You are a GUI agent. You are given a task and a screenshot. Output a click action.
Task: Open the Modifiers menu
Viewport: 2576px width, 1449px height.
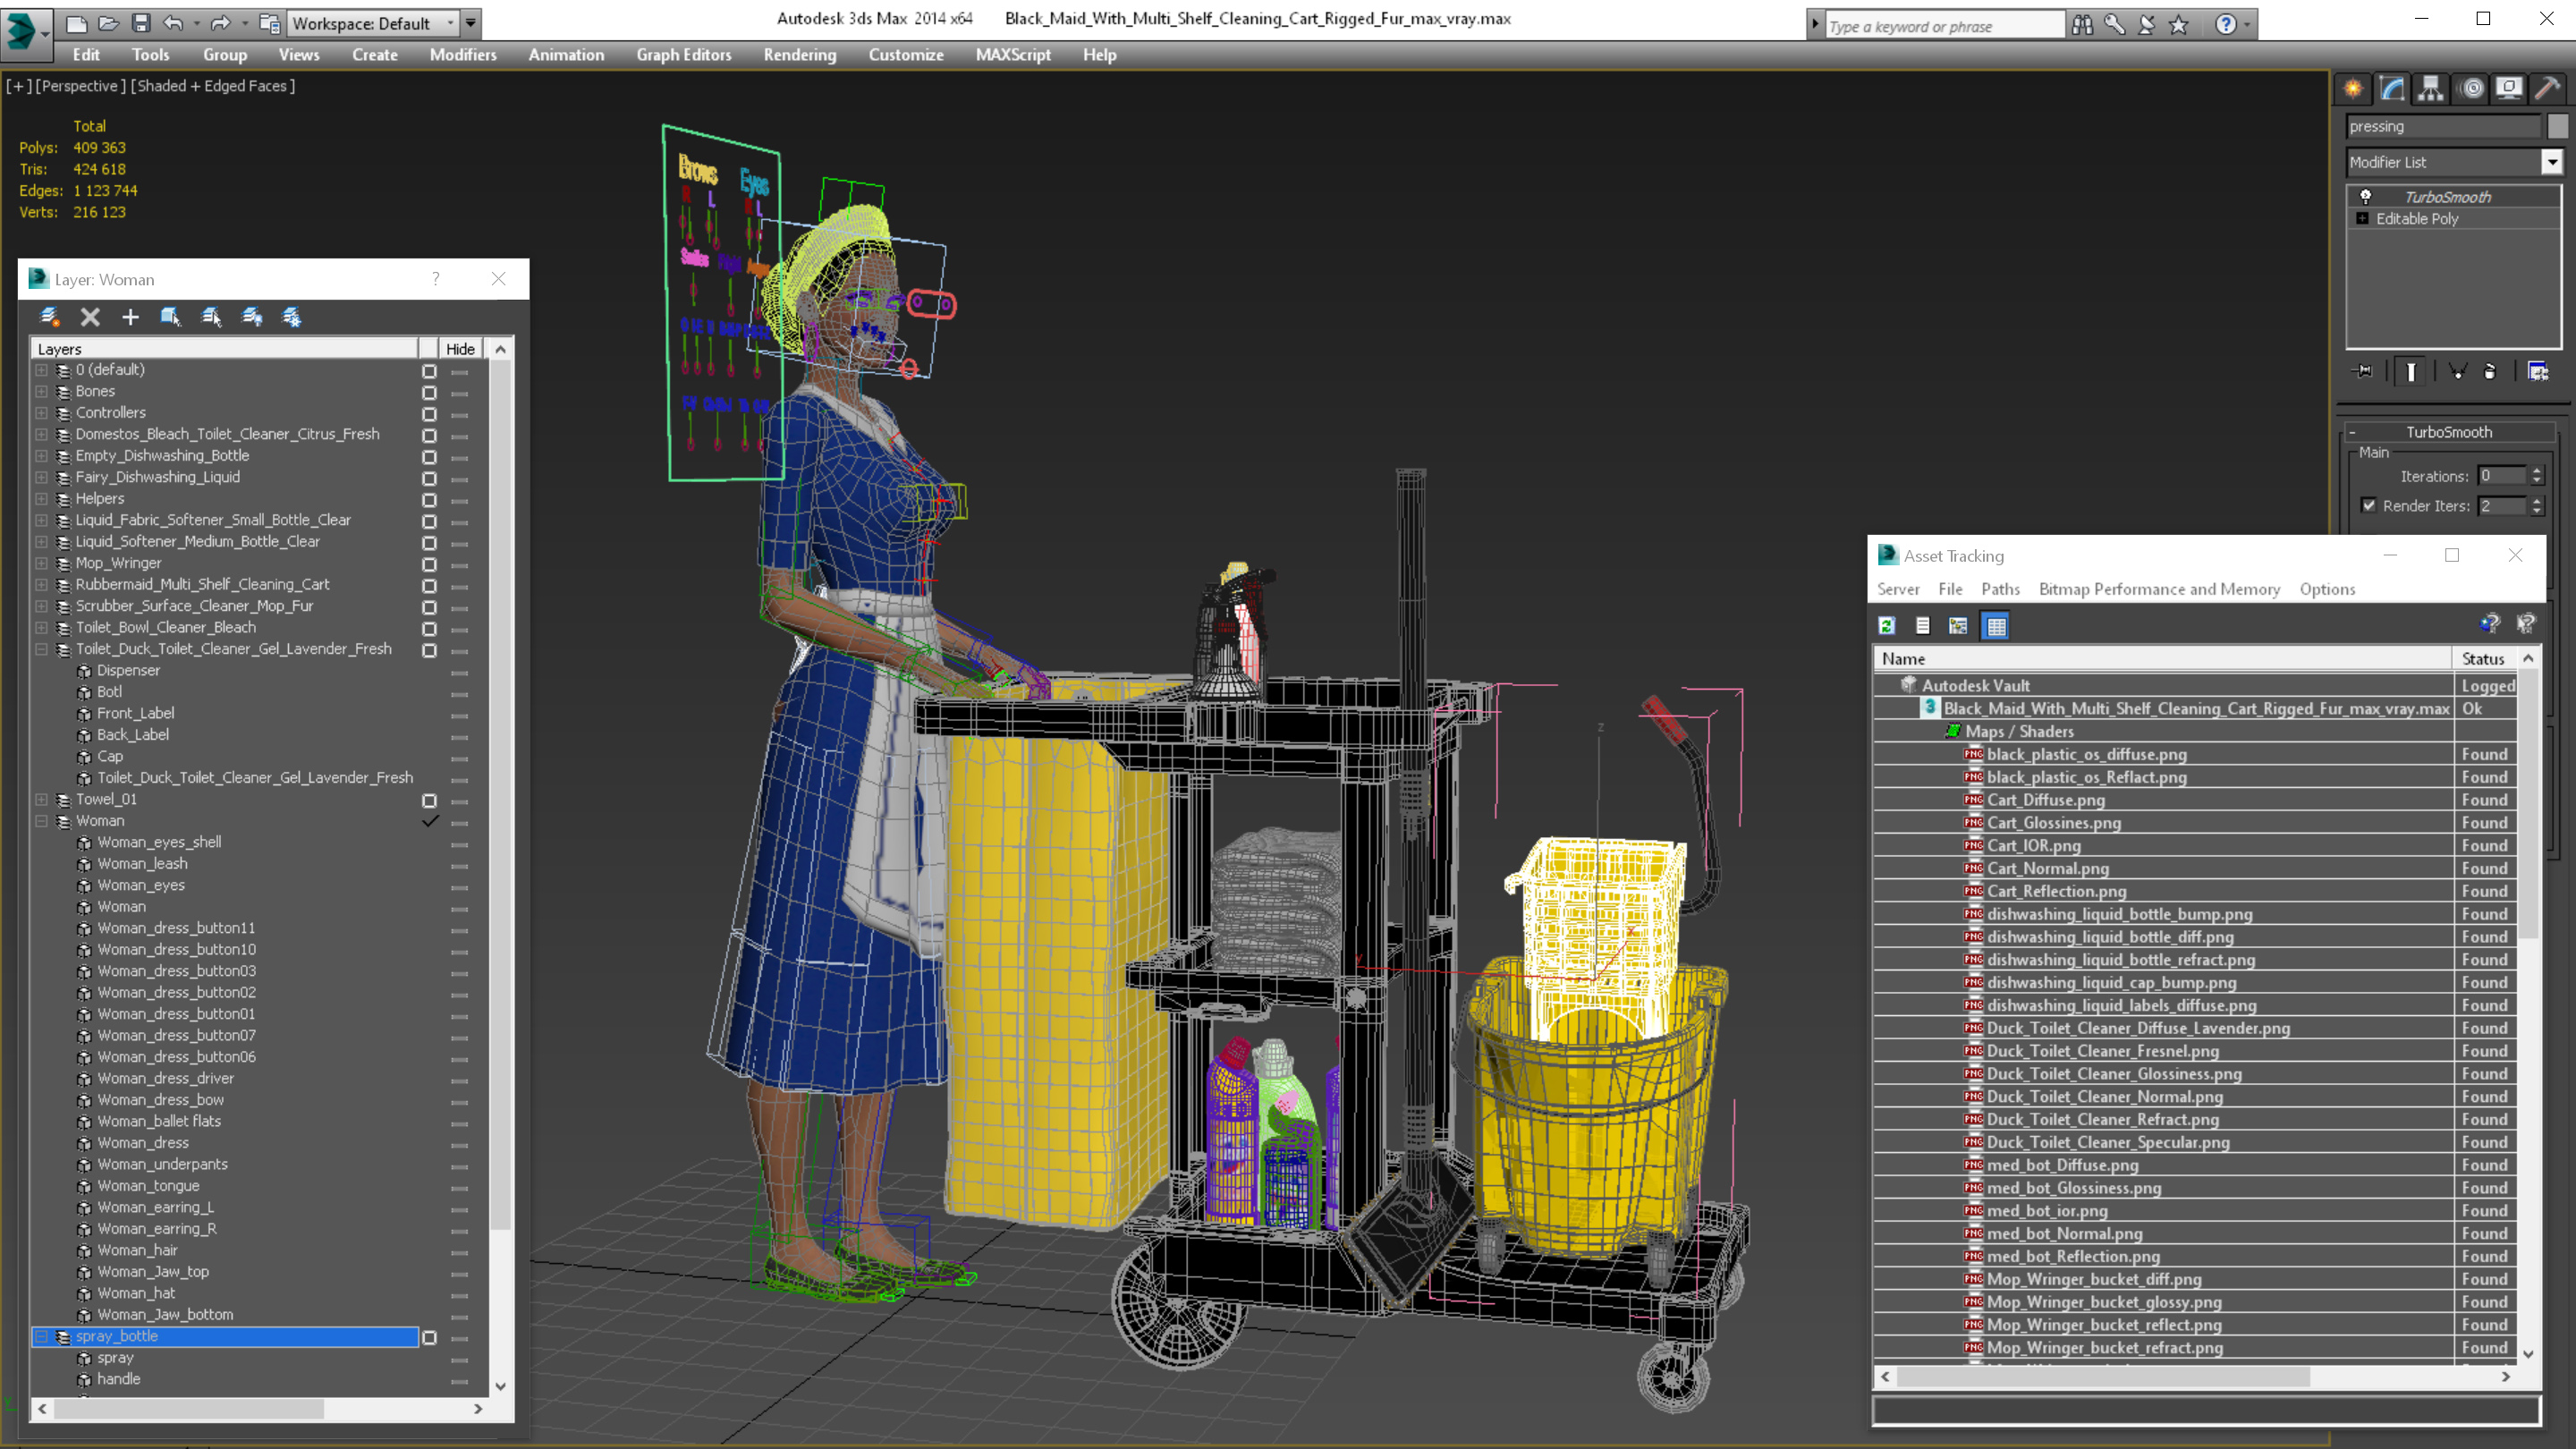pyautogui.click(x=463, y=55)
